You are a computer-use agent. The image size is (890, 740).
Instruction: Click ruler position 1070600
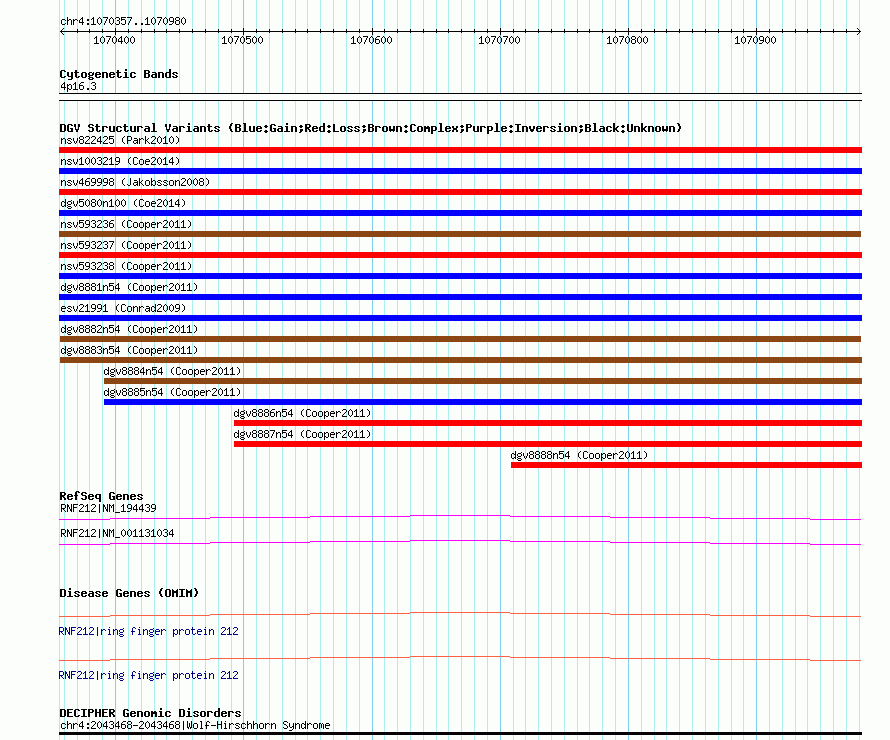click(371, 40)
